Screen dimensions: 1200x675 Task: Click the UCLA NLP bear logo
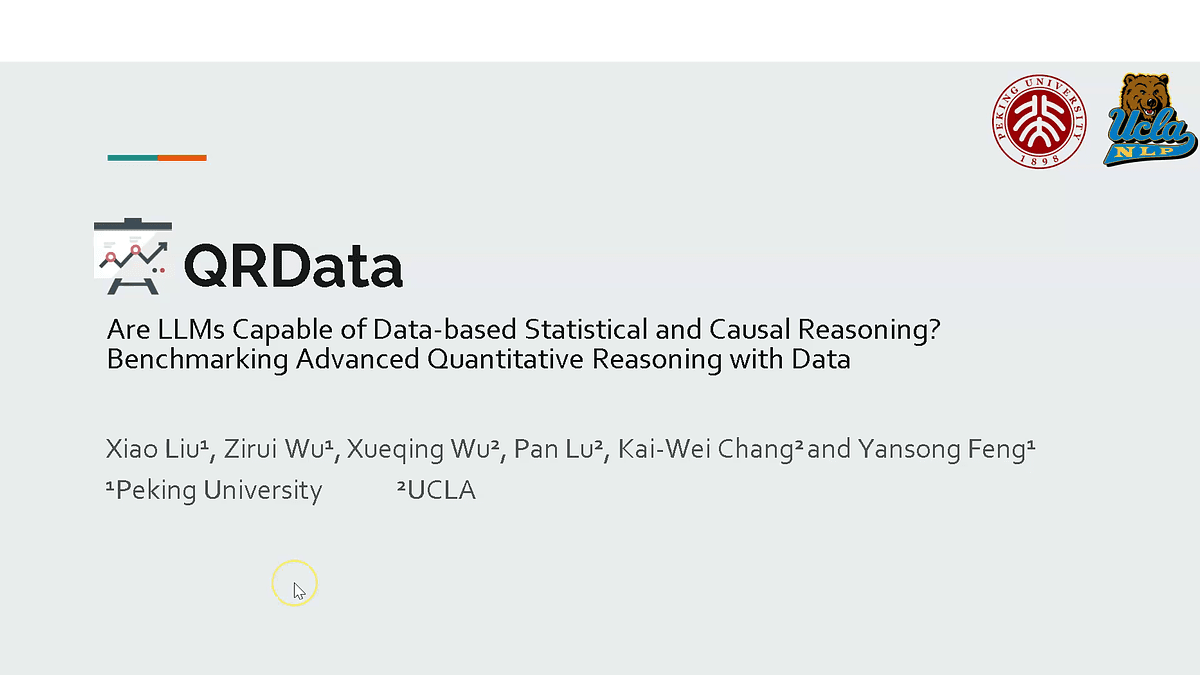(x=1150, y=119)
